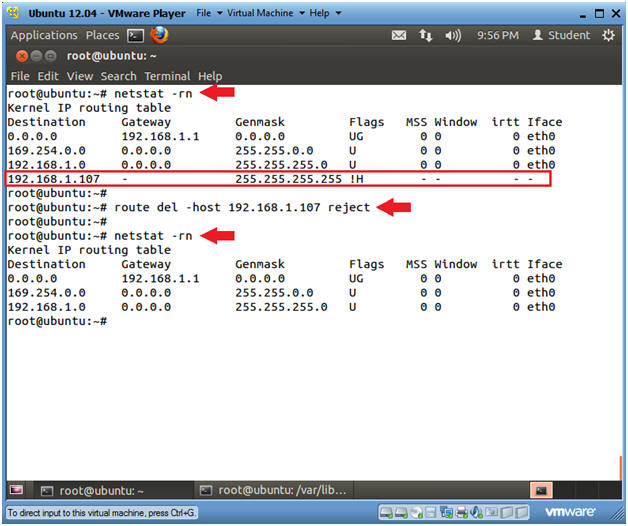Open the network connections indicator
The width and height of the screenshot is (628, 526).
(425, 36)
